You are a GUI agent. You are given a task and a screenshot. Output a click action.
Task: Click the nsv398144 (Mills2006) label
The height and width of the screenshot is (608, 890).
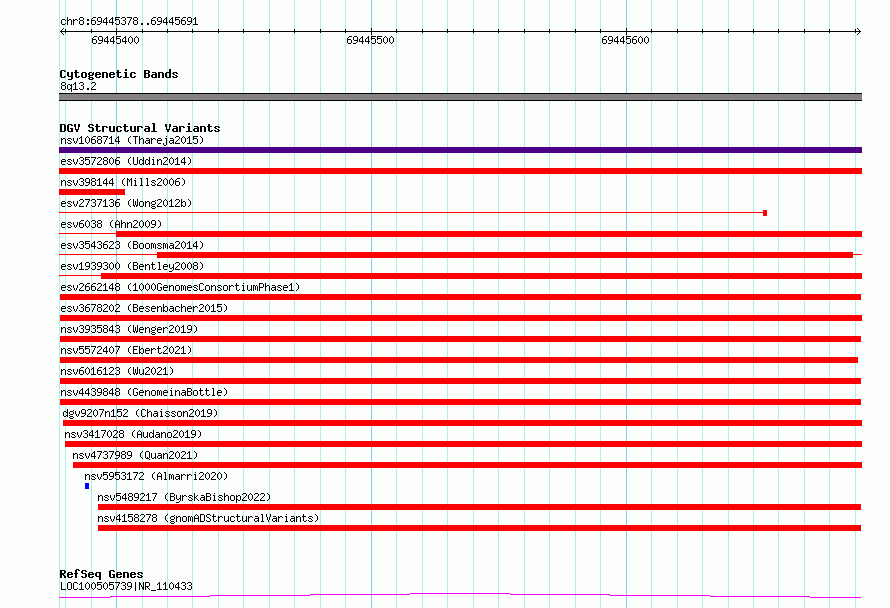(x=123, y=182)
